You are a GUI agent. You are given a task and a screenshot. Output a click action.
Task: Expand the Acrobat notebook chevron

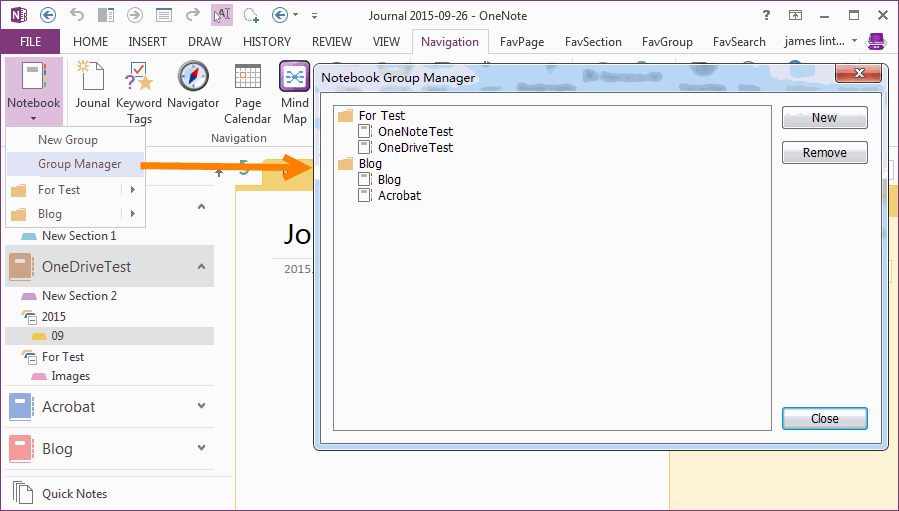pos(201,406)
